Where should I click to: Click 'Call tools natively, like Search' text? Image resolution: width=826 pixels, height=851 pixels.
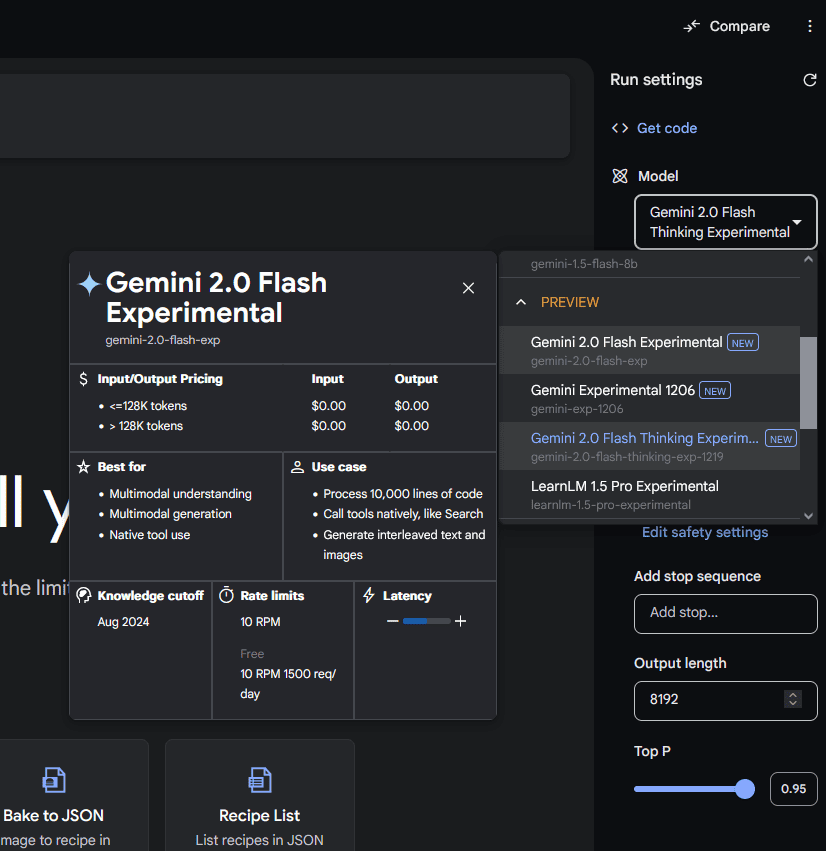point(403,514)
